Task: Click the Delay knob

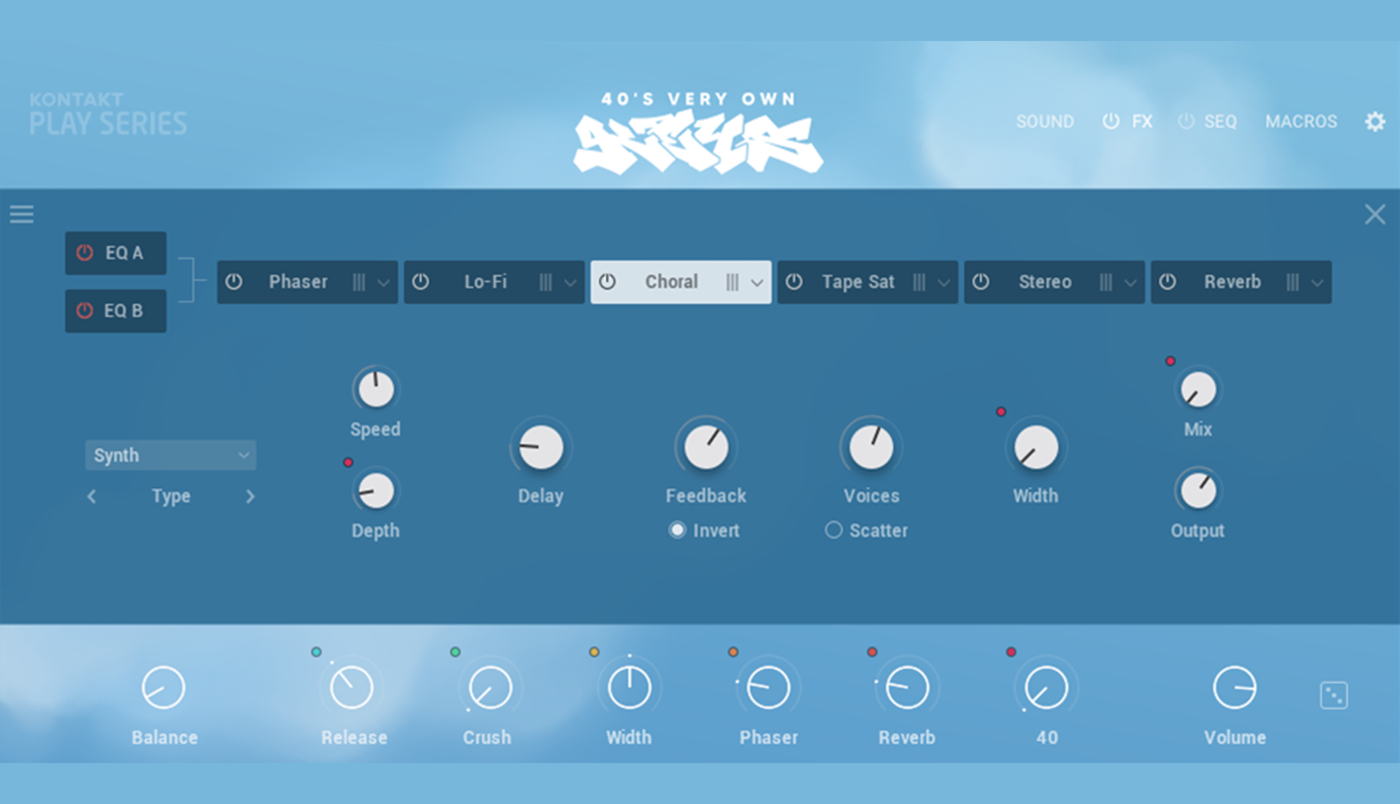Action: click(x=541, y=448)
